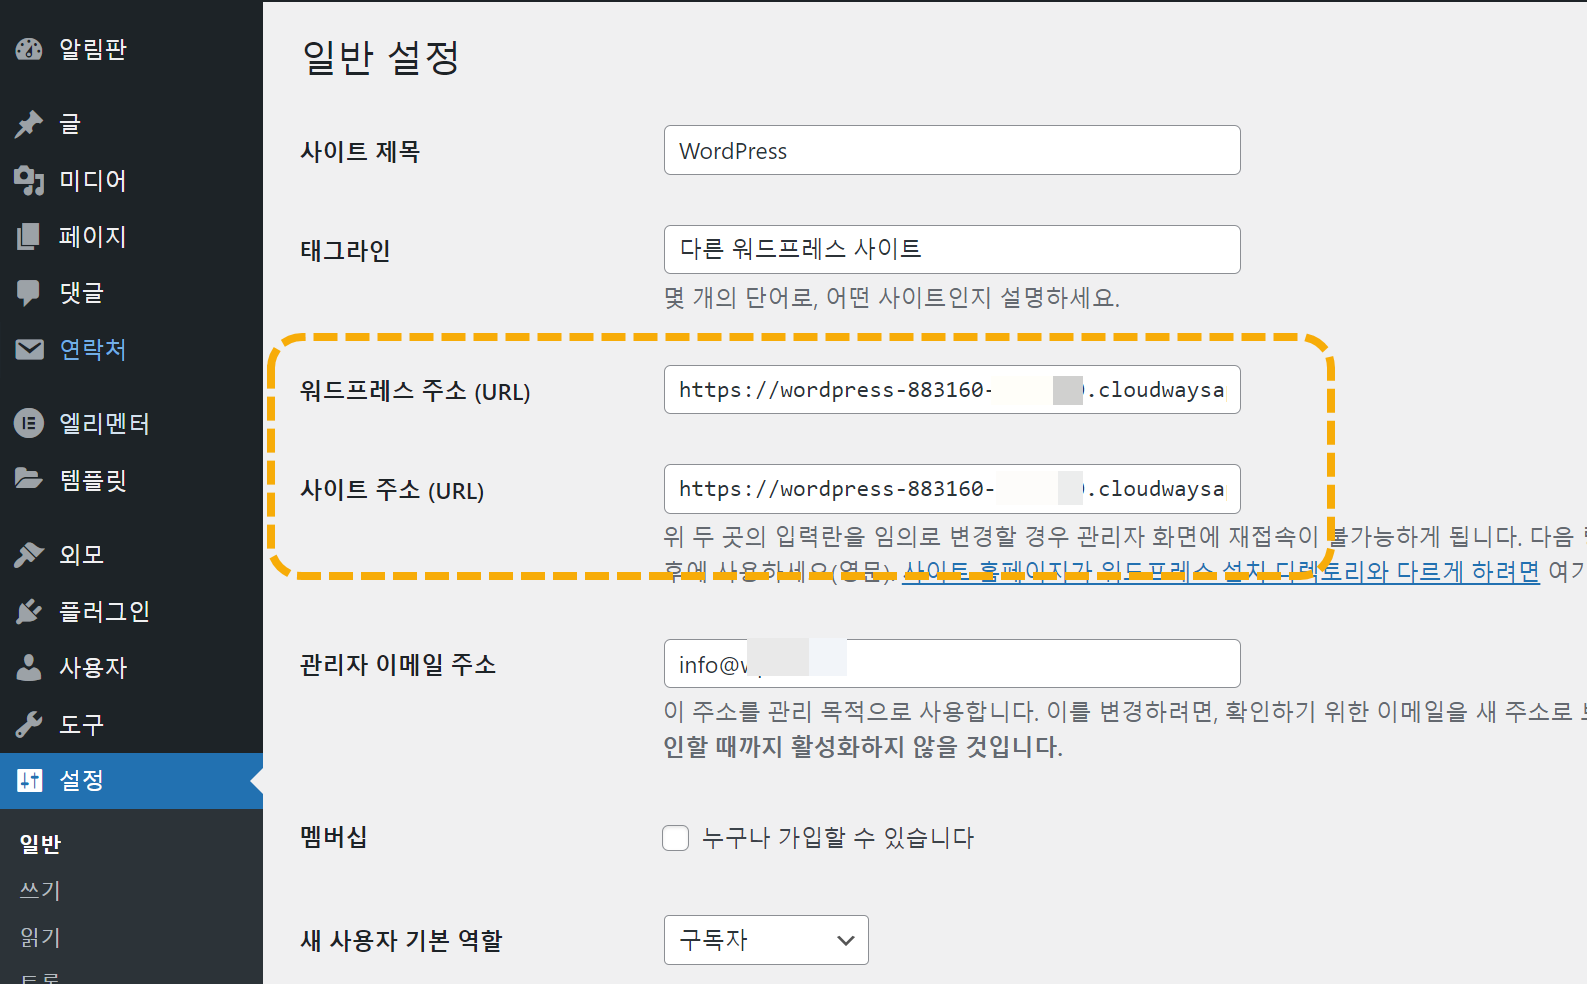Click the 워드프레스 주소 URL field
The width and height of the screenshot is (1587, 984).
click(952, 389)
